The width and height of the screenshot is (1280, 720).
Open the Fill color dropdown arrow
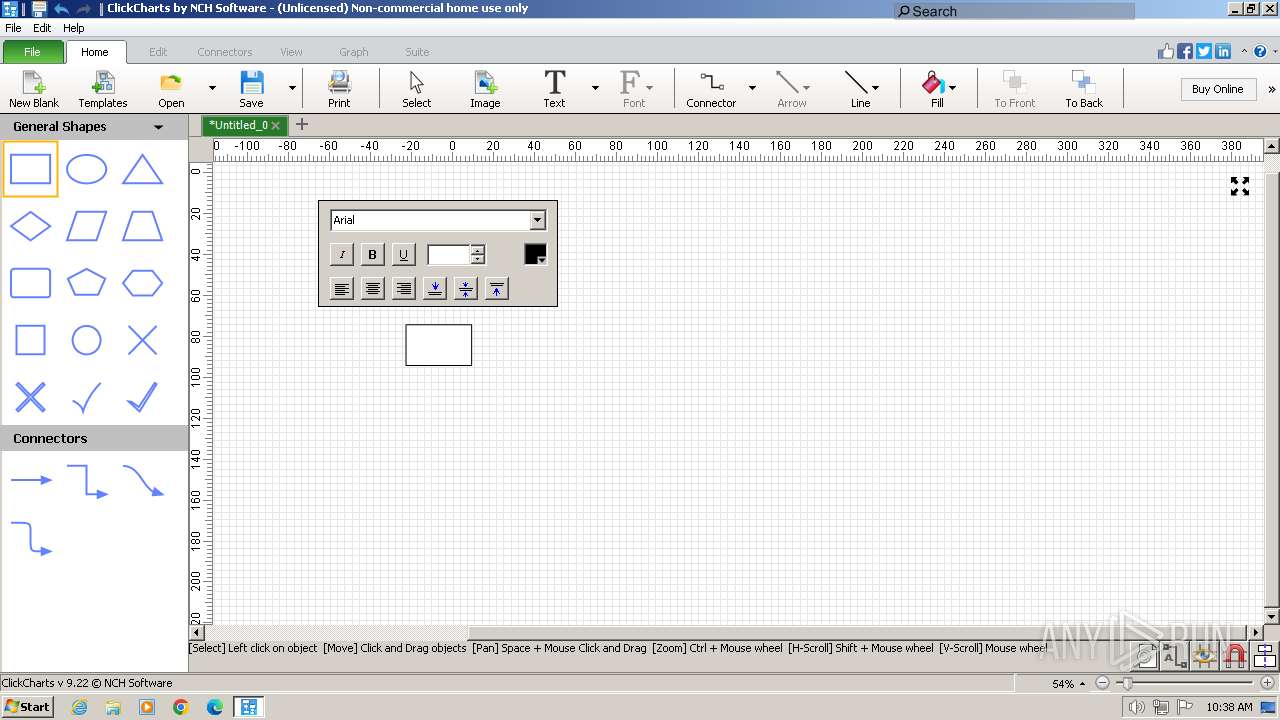952,88
